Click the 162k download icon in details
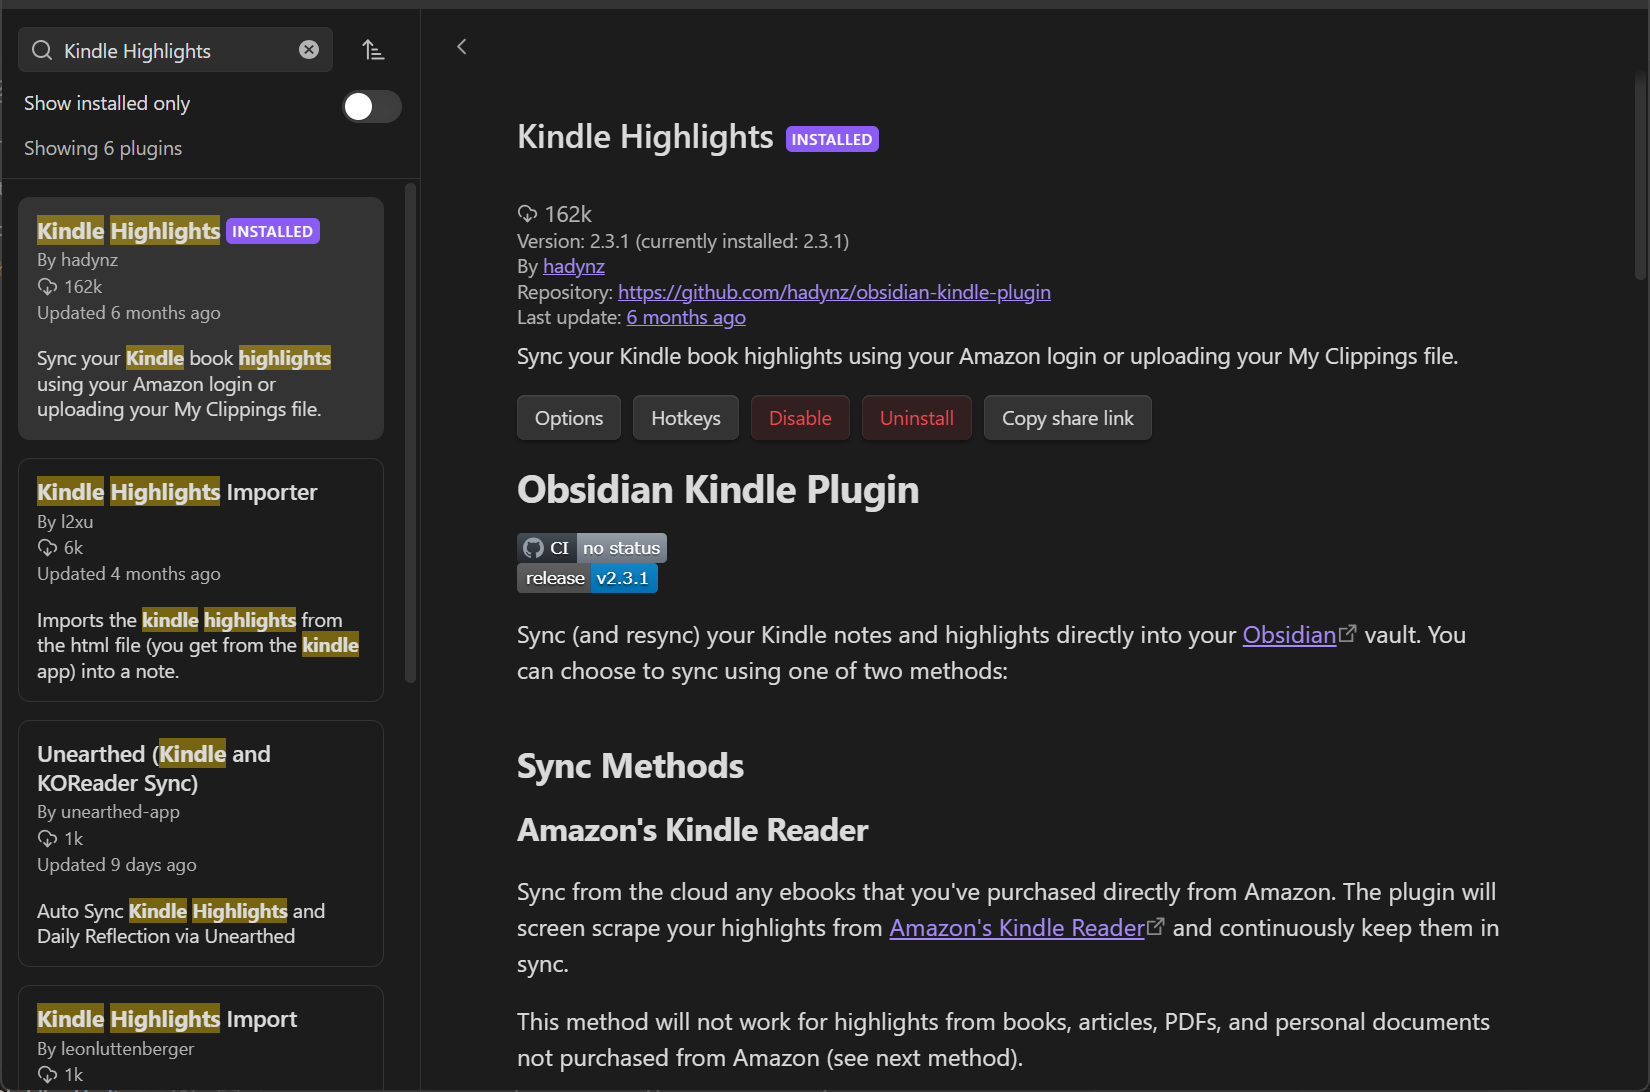This screenshot has width=1650, height=1092. 527,214
